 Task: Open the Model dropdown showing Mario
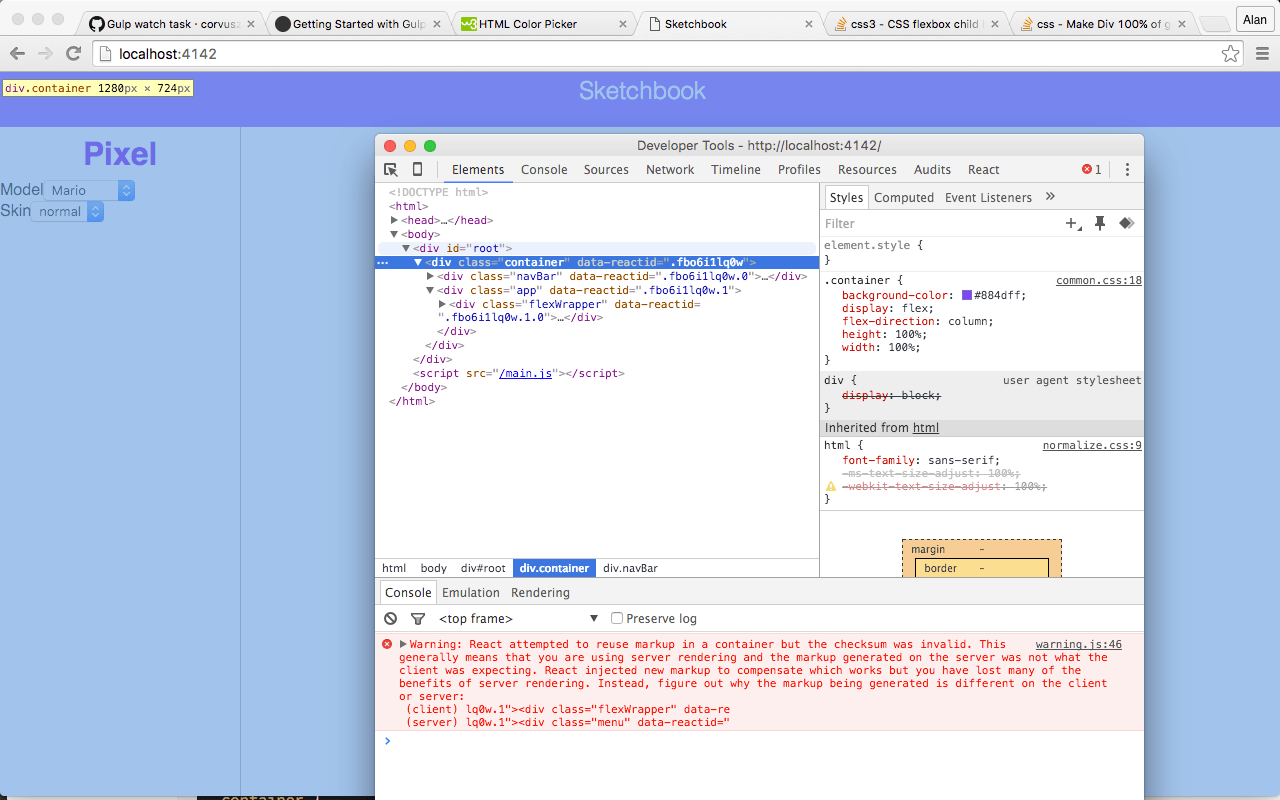click(x=89, y=190)
